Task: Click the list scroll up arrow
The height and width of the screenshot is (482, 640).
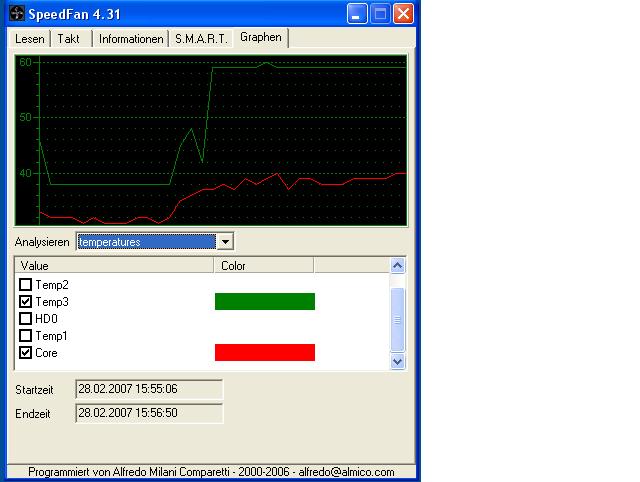Action: [x=398, y=266]
